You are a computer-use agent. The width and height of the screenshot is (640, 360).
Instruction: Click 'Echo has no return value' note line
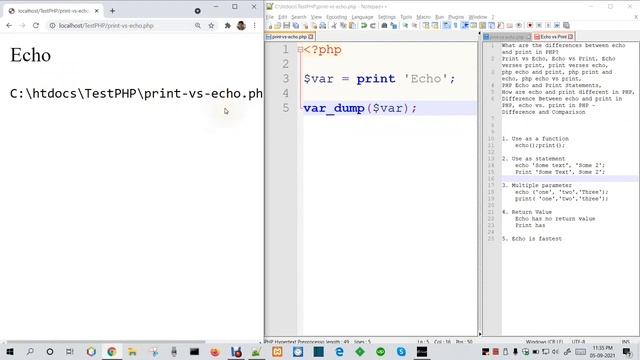pyautogui.click(x=555, y=219)
